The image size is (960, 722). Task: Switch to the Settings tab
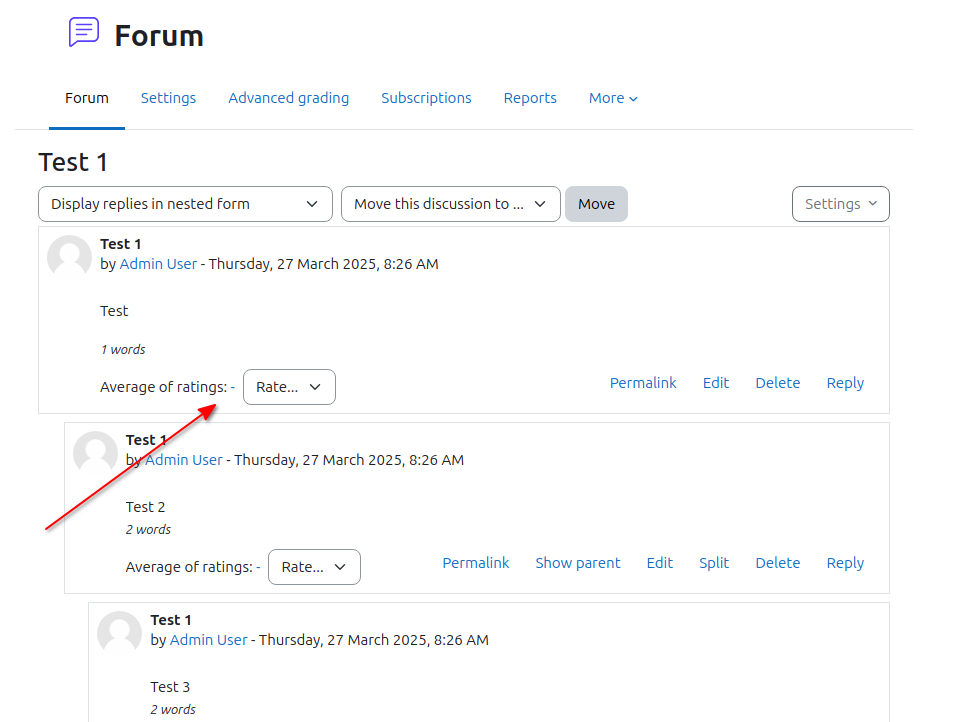point(168,98)
